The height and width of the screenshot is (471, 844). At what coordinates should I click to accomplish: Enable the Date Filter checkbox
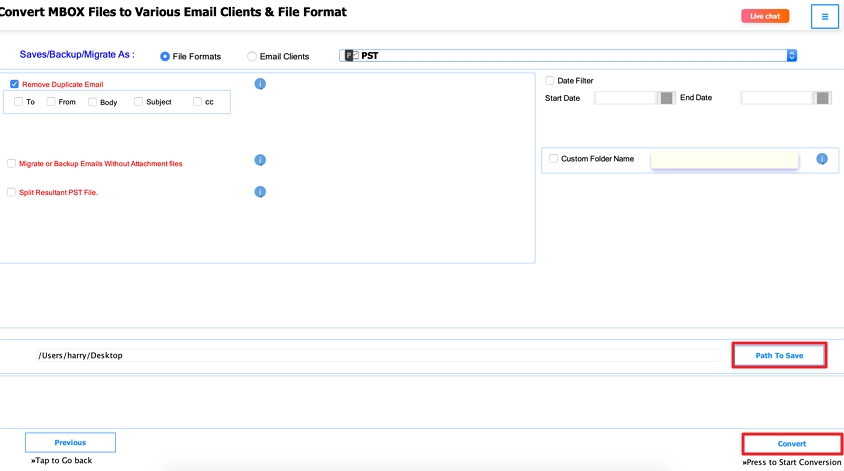click(551, 80)
